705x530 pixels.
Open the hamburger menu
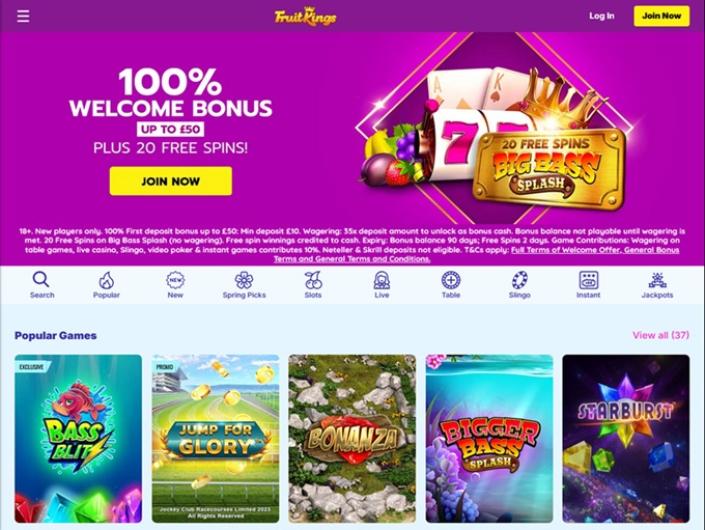tap(23, 16)
